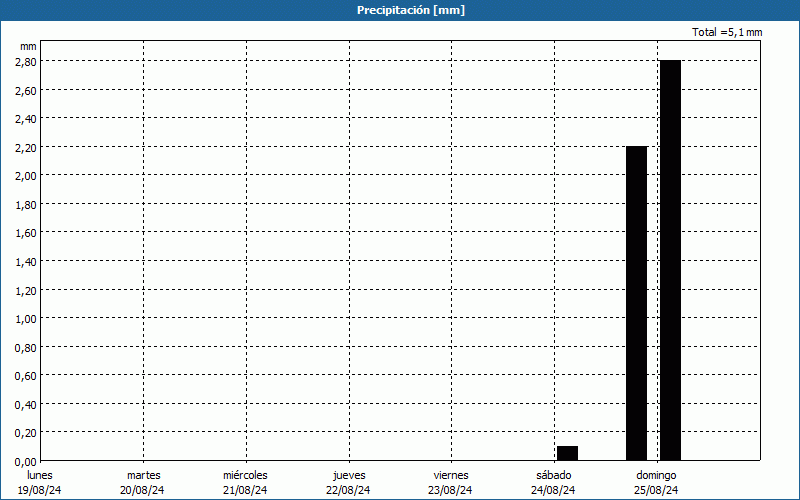Click the 0,00 y-axis value
This screenshot has height=500, width=800.
26,462
